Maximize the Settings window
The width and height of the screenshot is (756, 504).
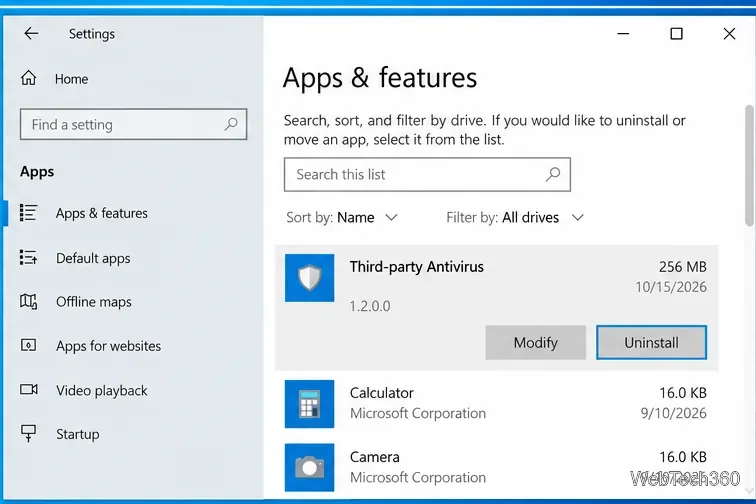pyautogui.click(x=676, y=34)
